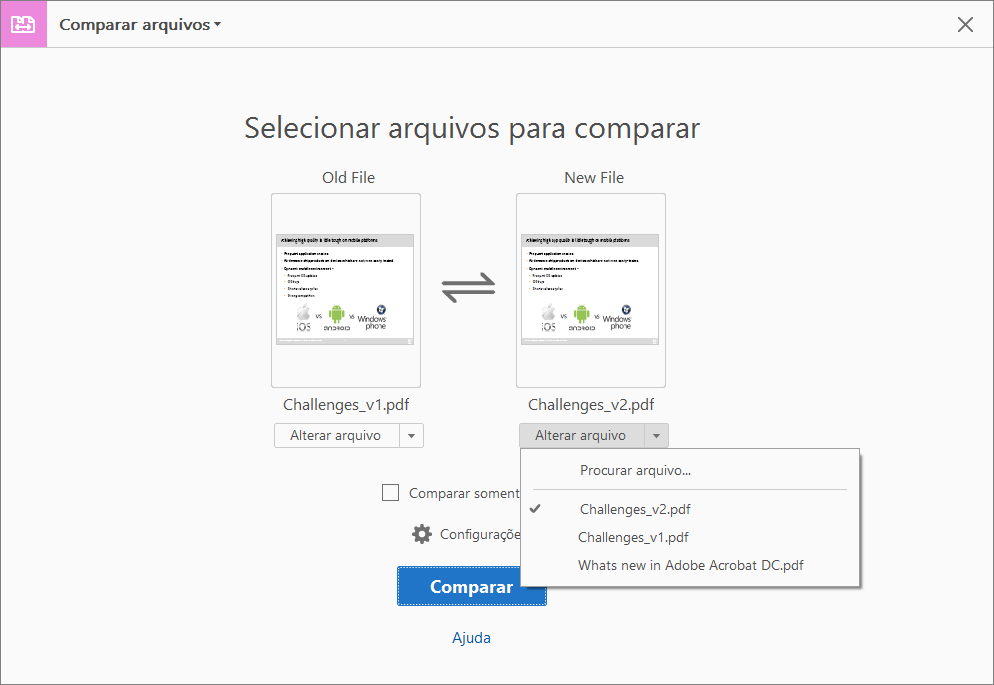This screenshot has height=685, width=994.
Task: Select the Old File preview thumbnail
Action: click(345, 290)
